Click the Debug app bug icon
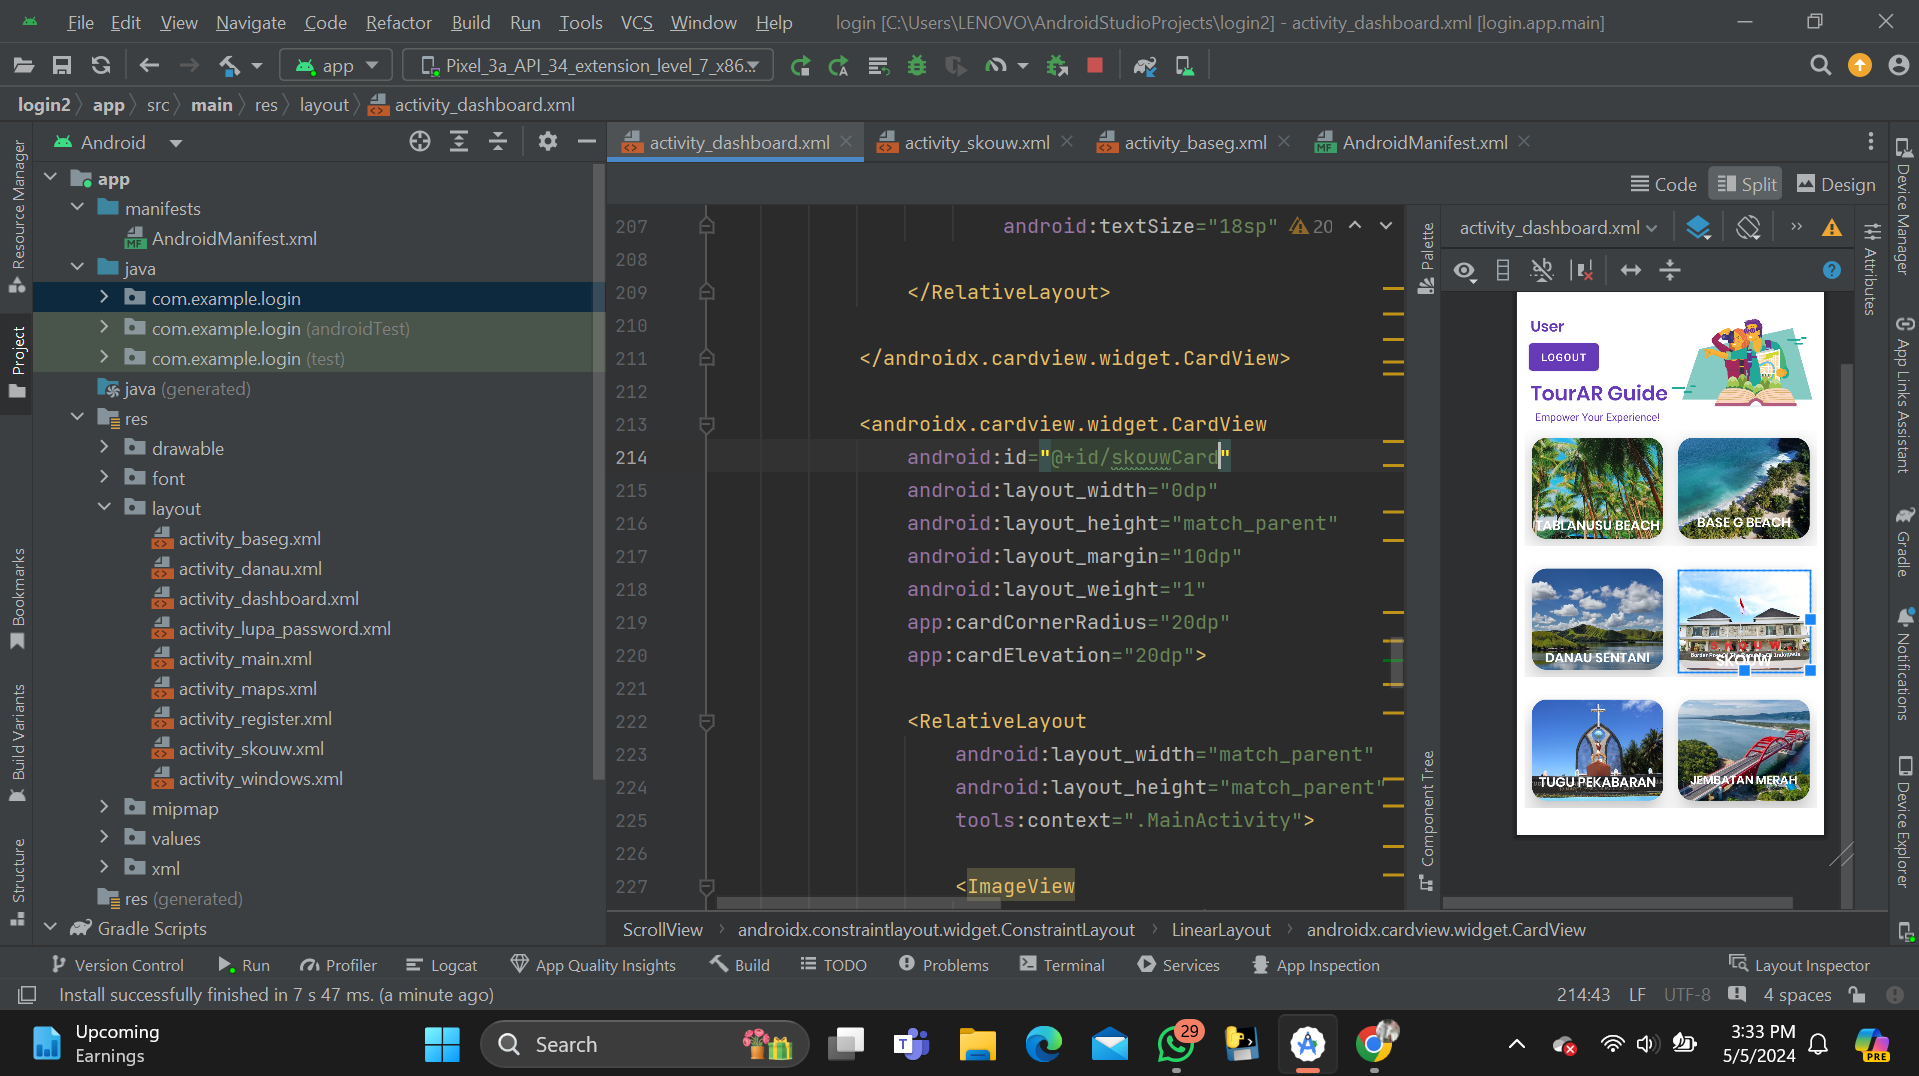This screenshot has width=1919, height=1076. [x=916, y=66]
